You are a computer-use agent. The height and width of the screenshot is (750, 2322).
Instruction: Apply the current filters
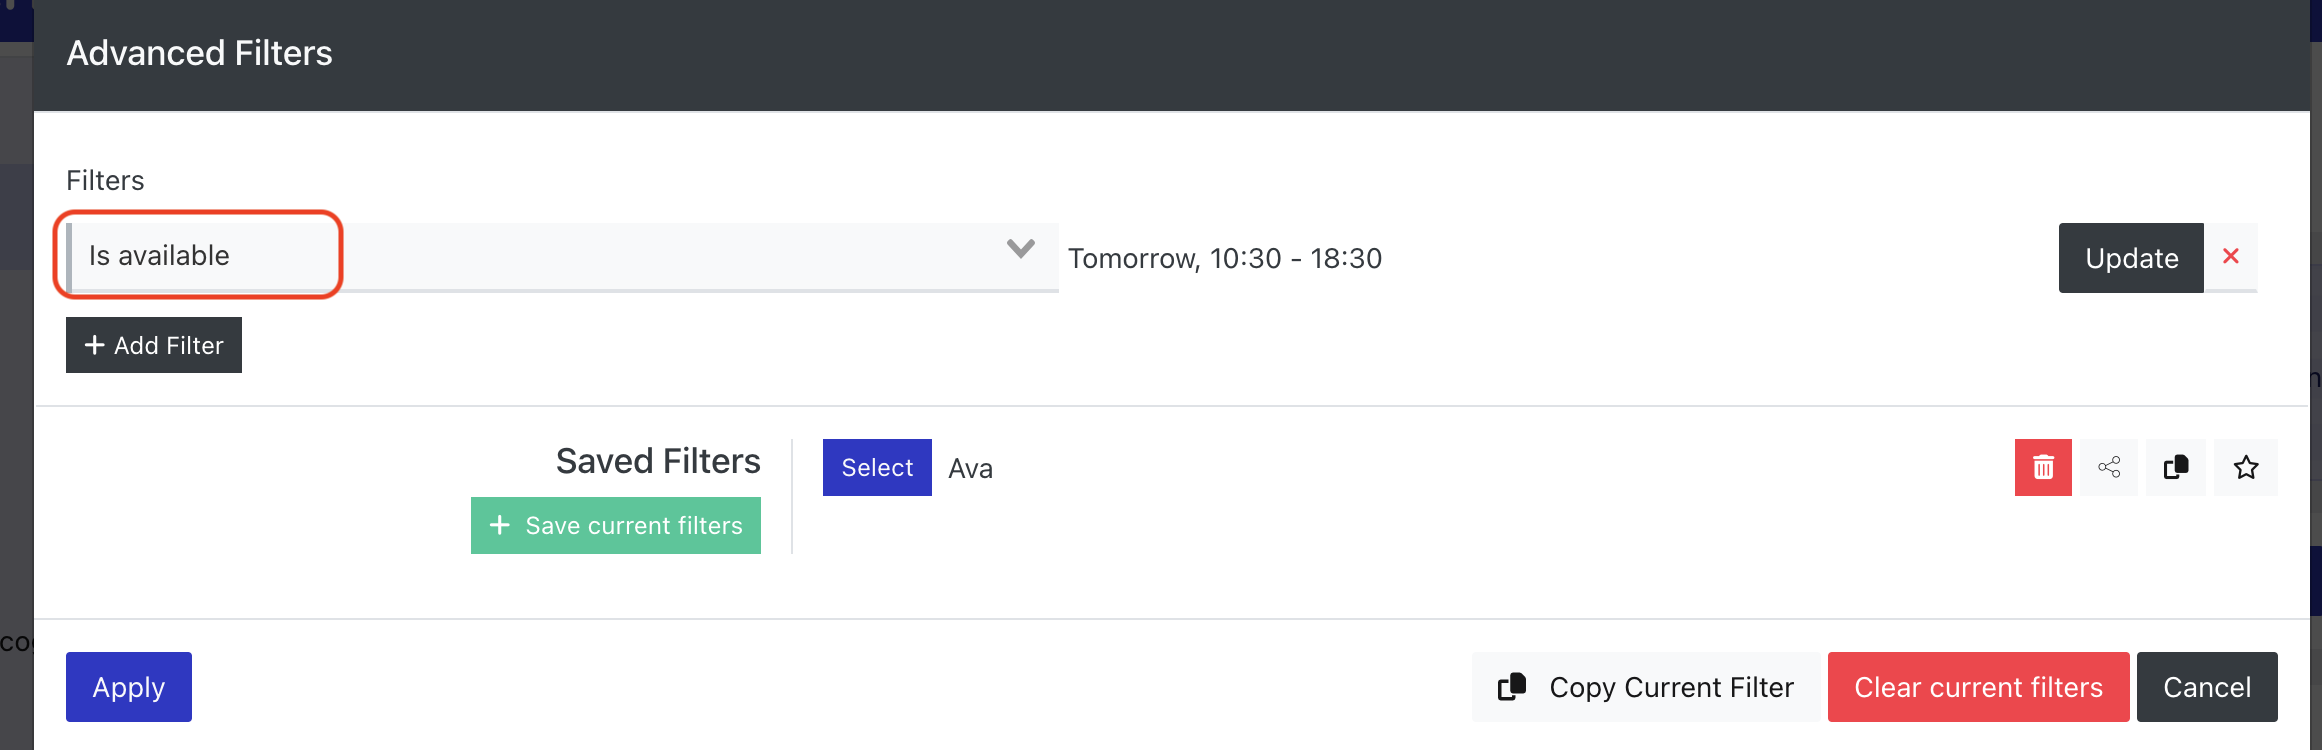(129, 687)
